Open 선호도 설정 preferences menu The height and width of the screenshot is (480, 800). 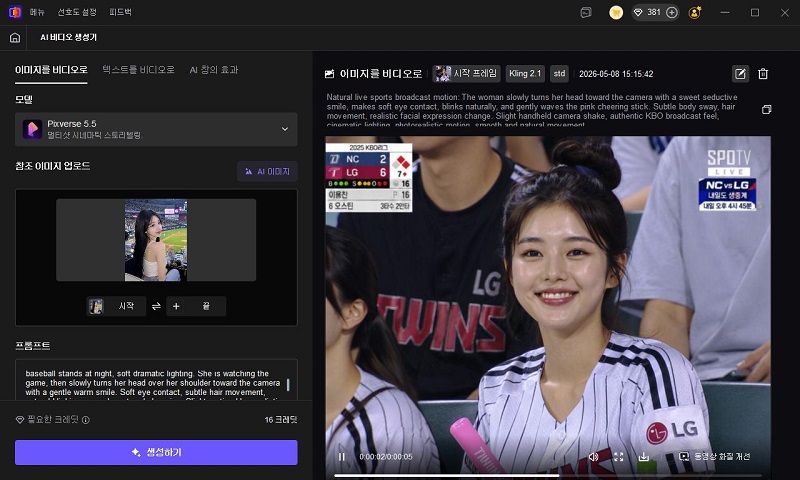[77, 12]
